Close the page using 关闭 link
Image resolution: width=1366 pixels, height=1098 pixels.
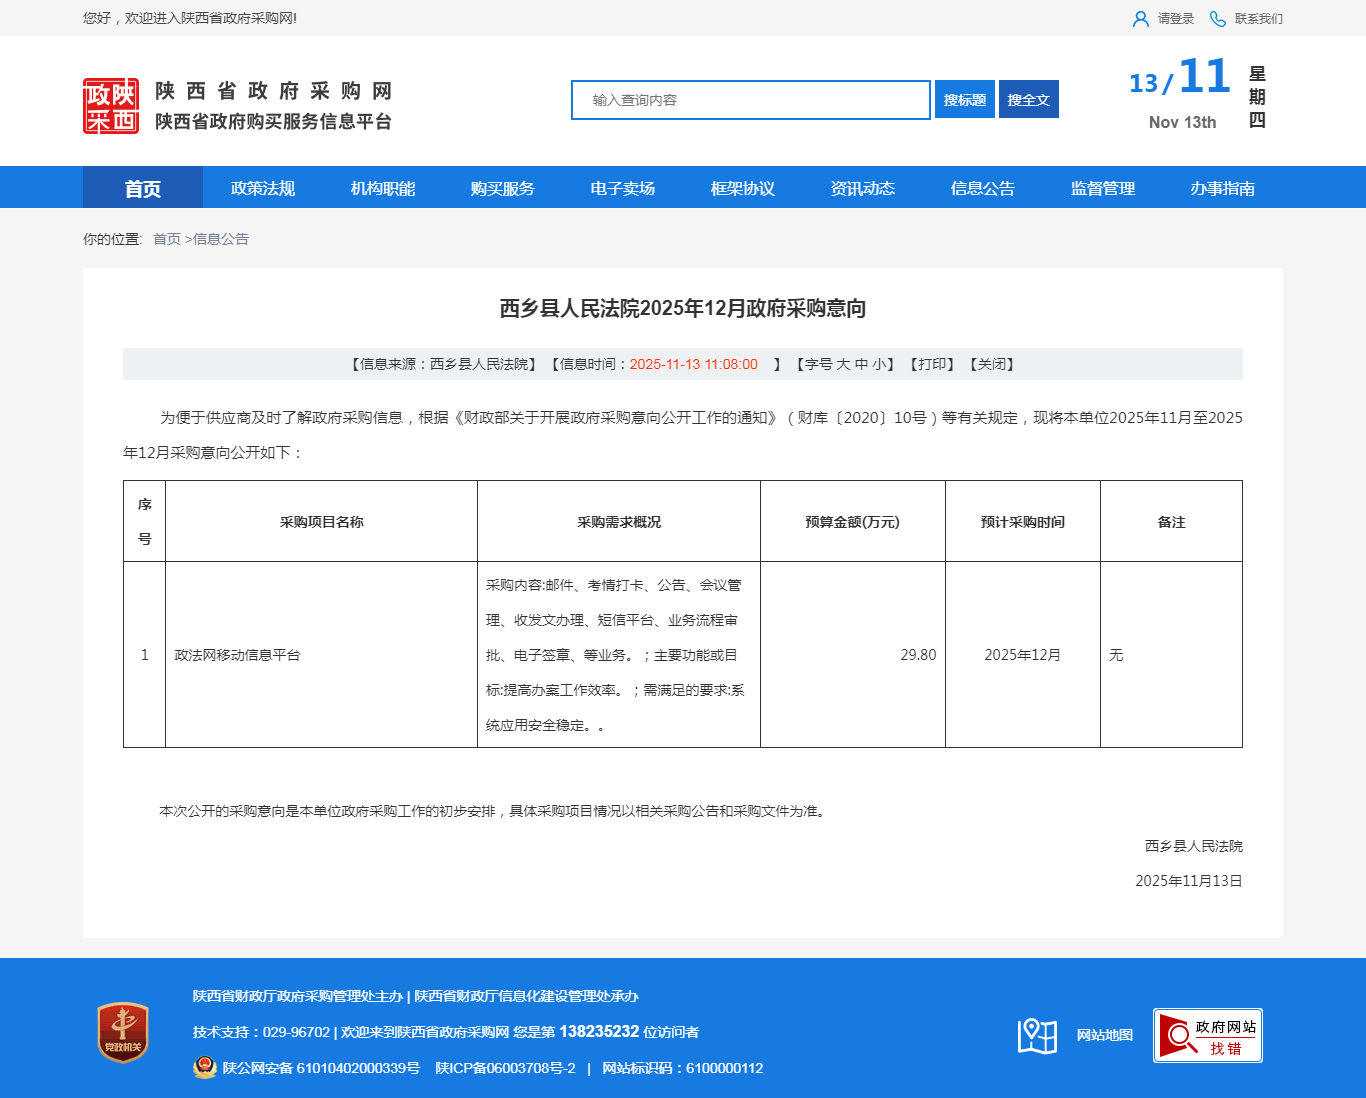pyautogui.click(x=992, y=364)
